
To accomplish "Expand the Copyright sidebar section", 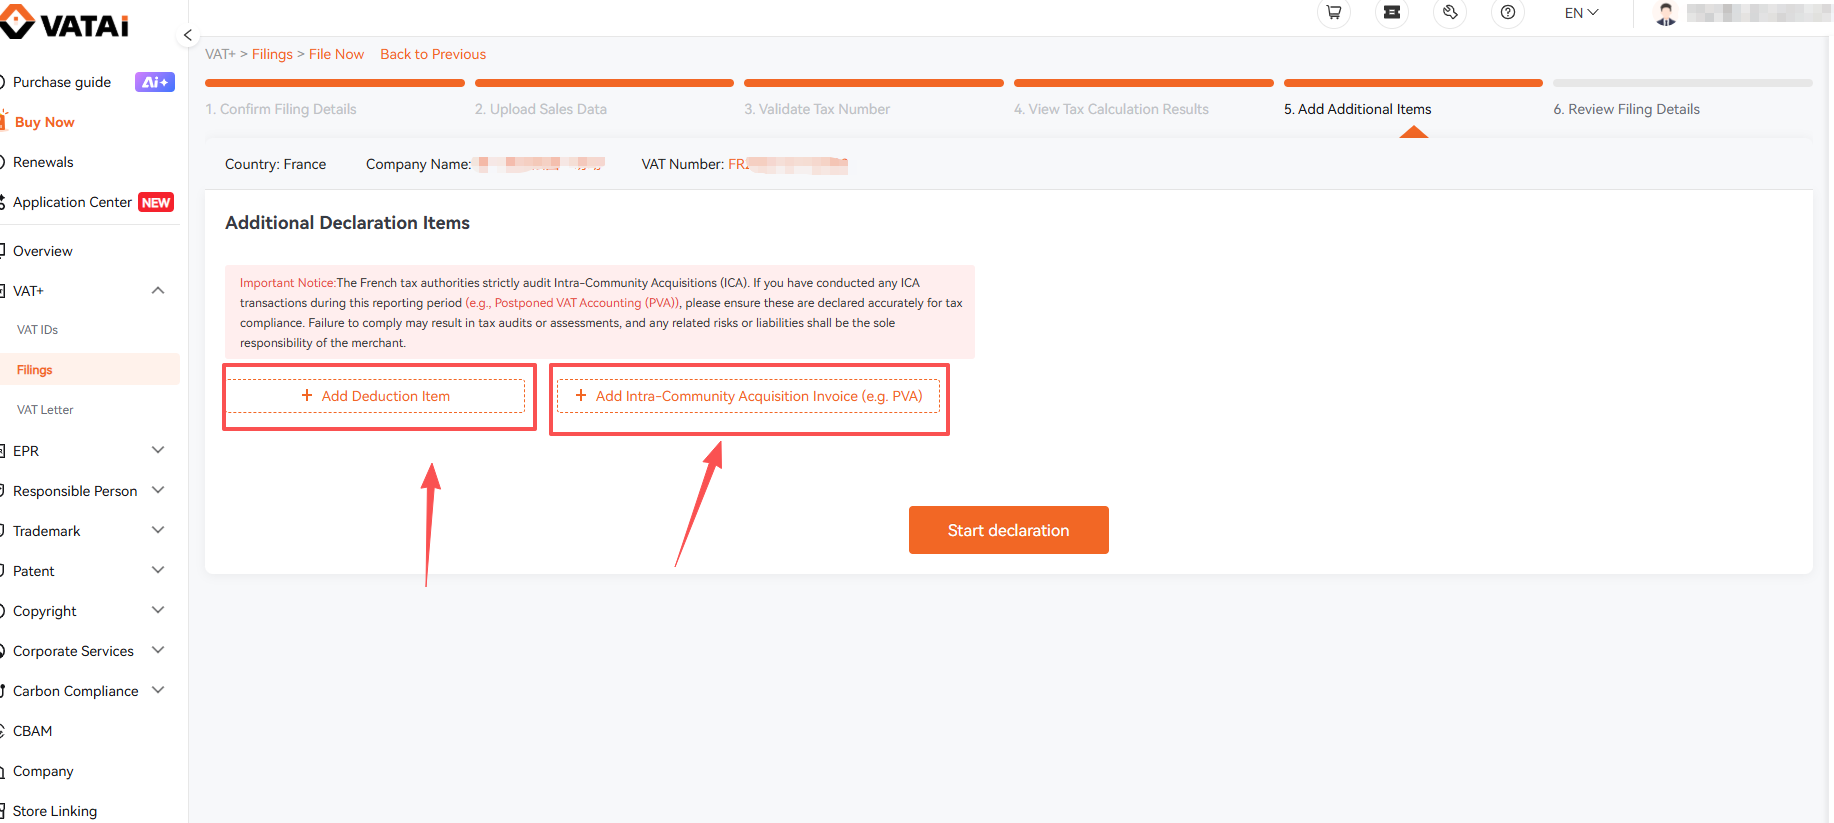I will (x=158, y=611).
